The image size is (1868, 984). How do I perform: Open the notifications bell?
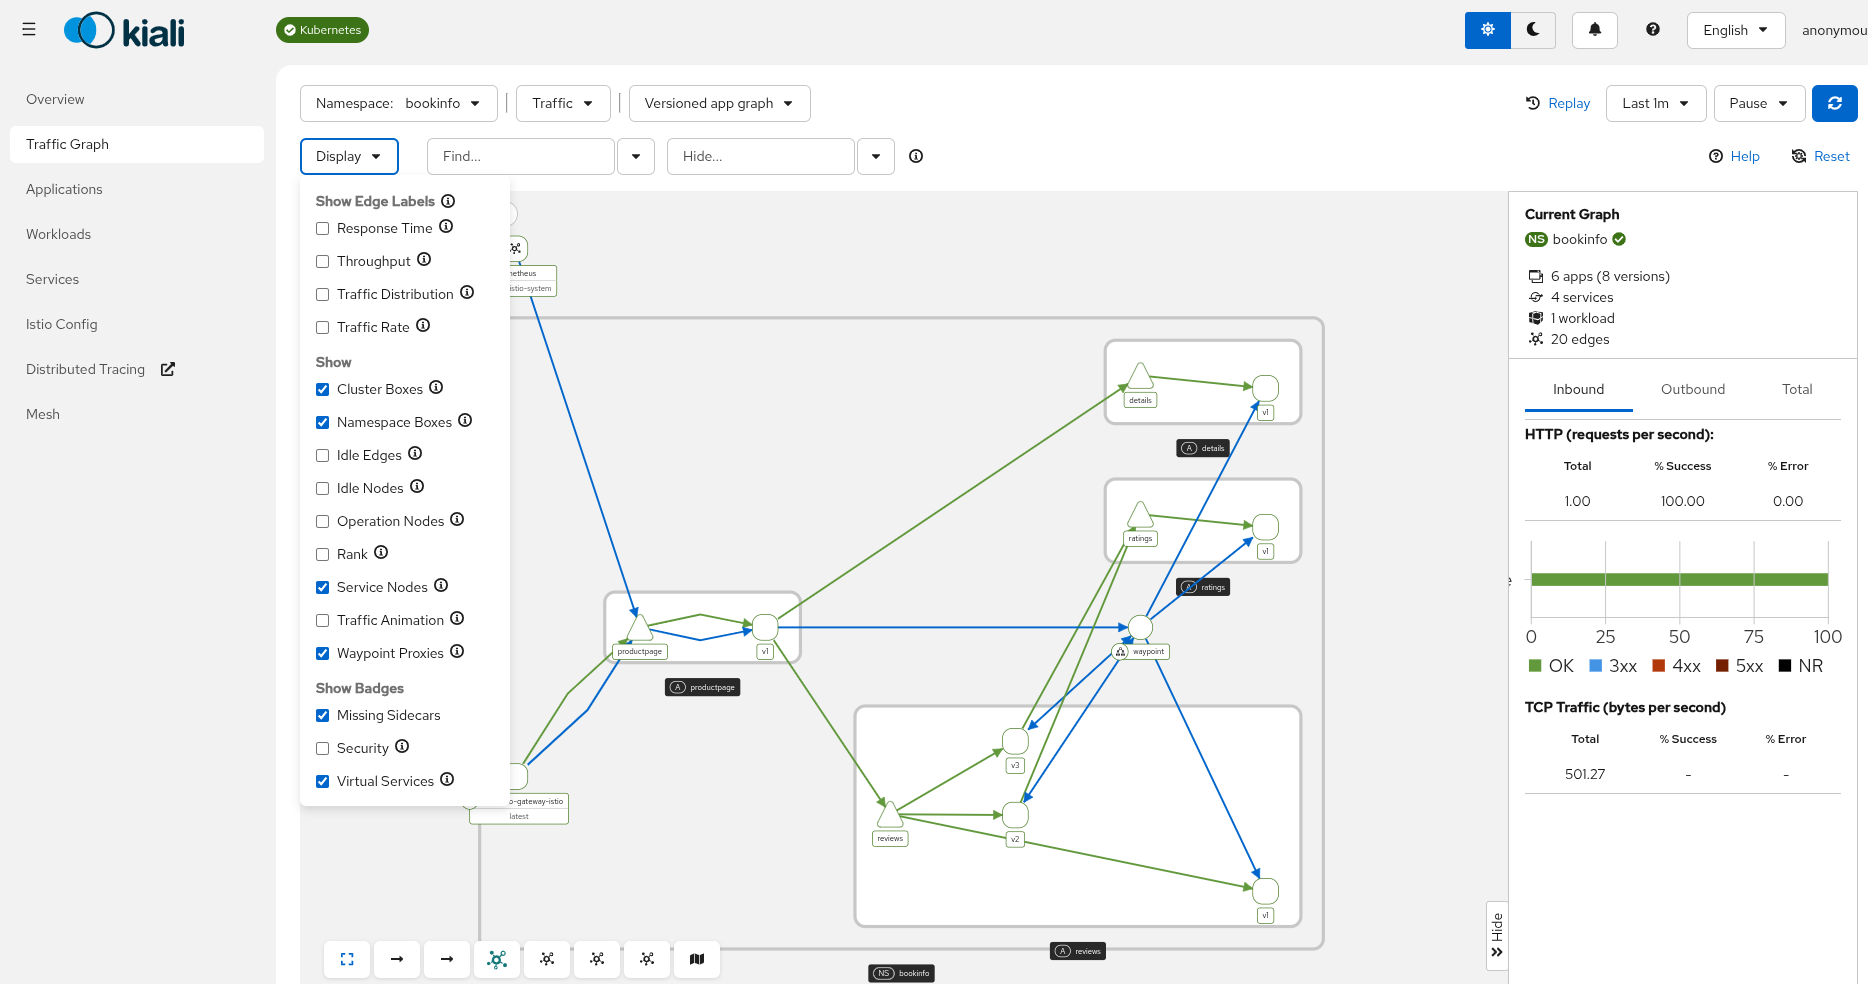pyautogui.click(x=1594, y=30)
